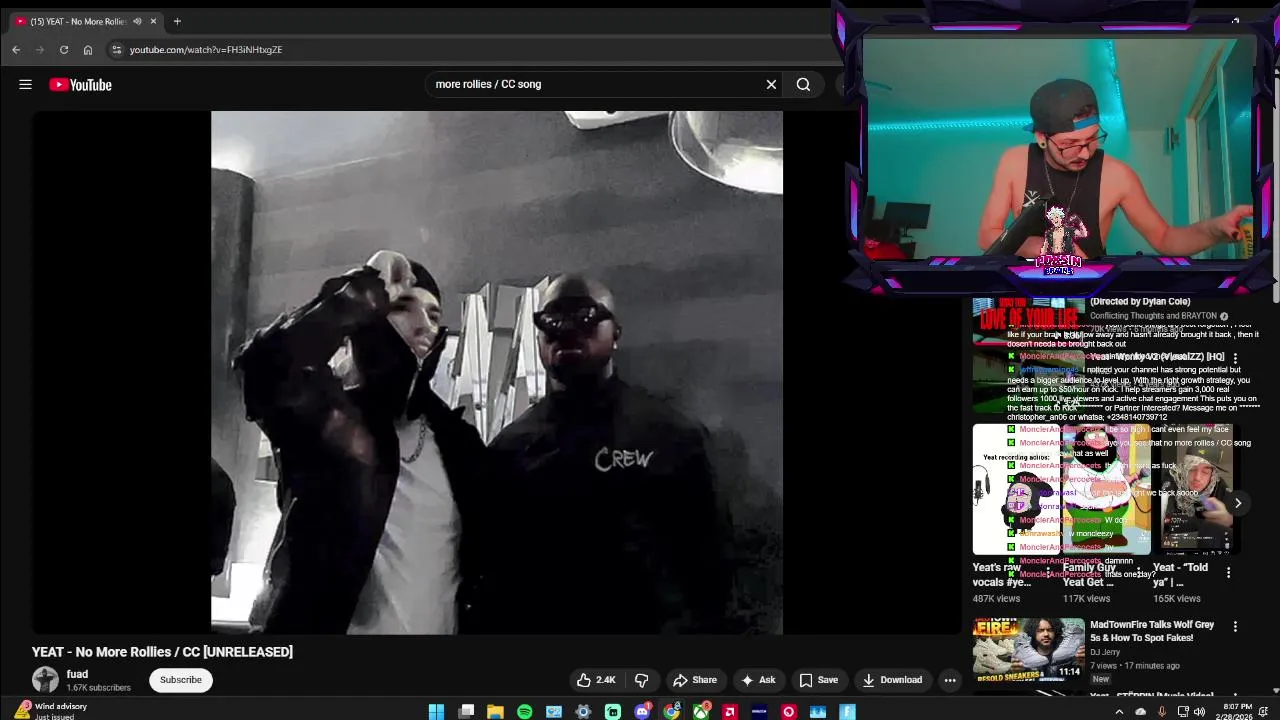Save the video to a playlist
The width and height of the screenshot is (1280, 720).
pyautogui.click(x=818, y=680)
